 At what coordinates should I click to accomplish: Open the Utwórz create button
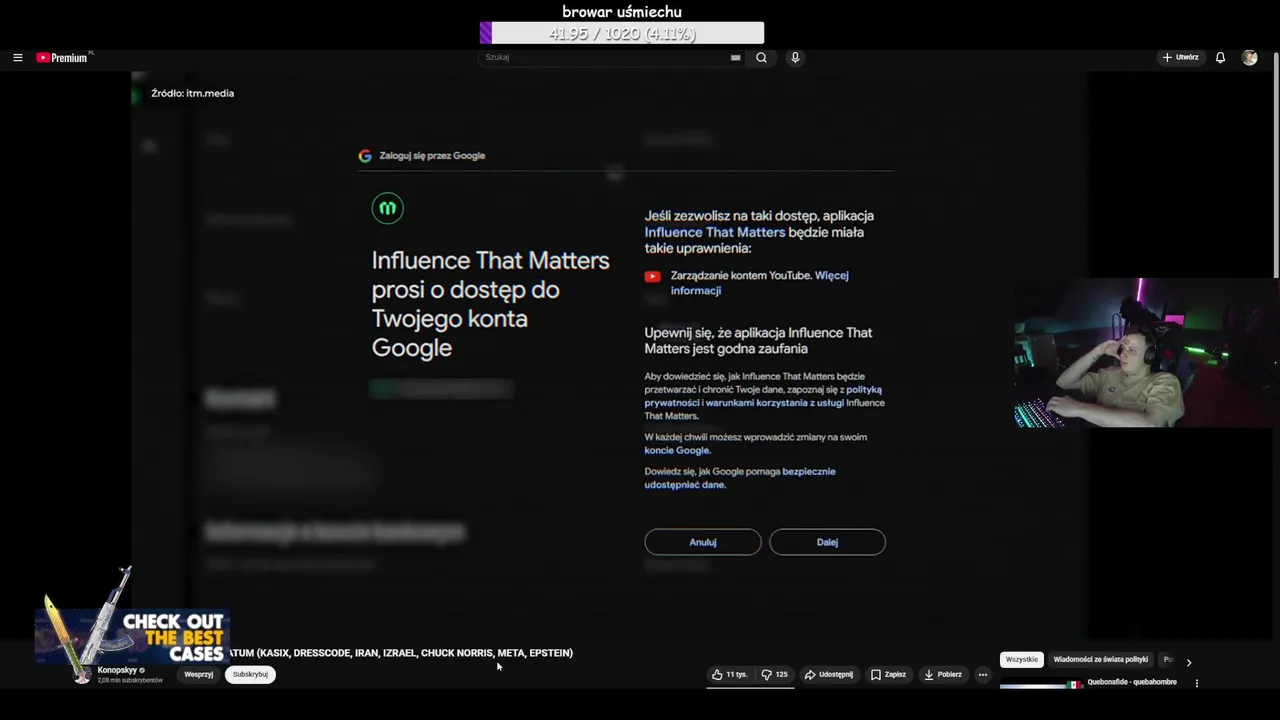pos(1181,58)
